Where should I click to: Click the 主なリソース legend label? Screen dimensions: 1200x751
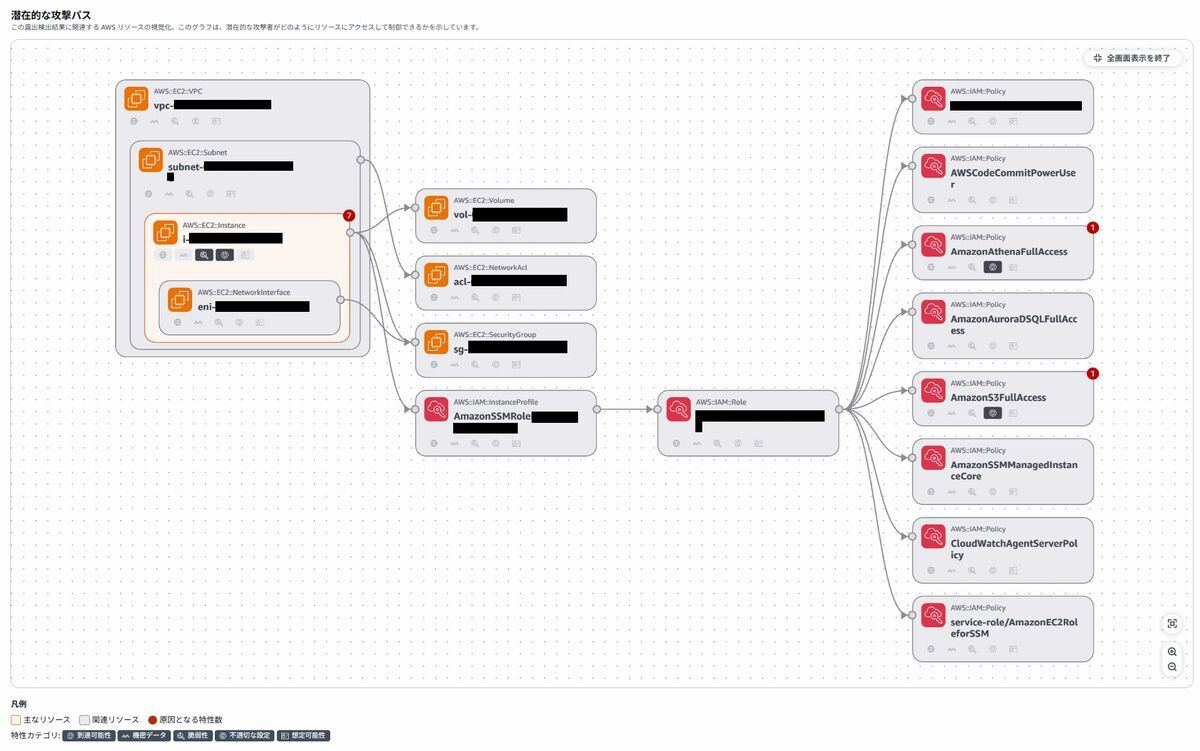pyautogui.click(x=47, y=720)
